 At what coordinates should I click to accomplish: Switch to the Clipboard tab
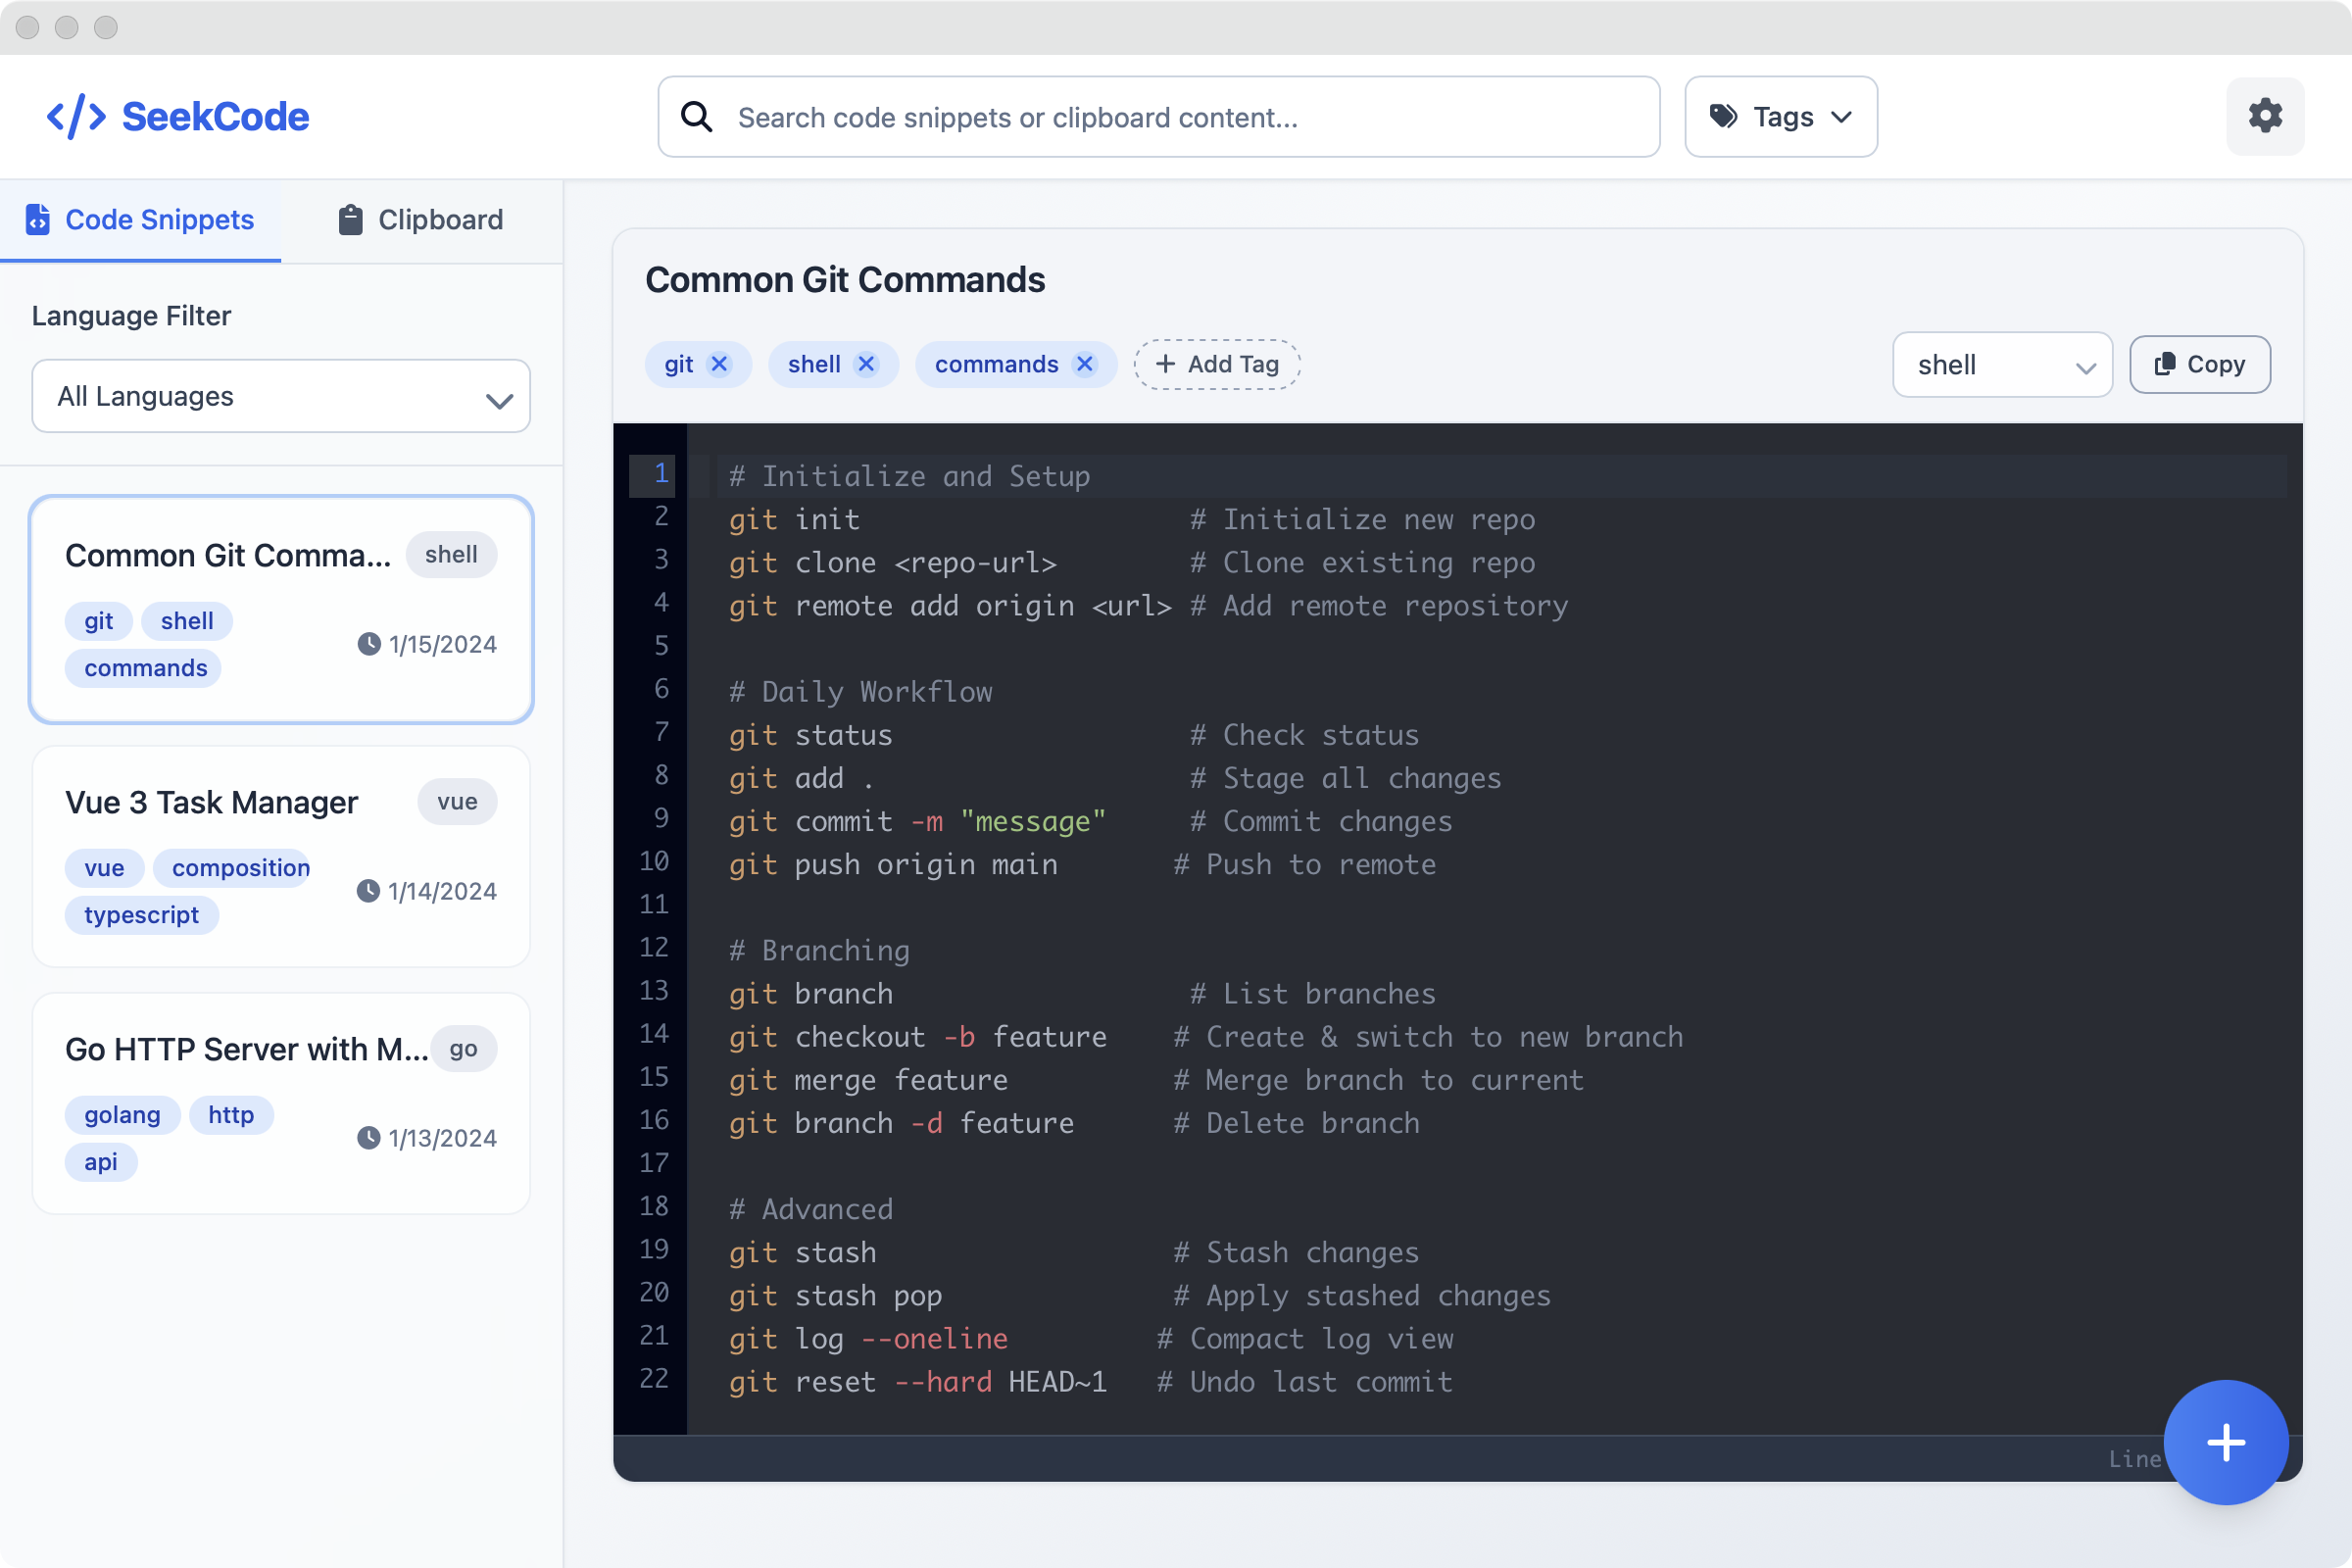419,219
